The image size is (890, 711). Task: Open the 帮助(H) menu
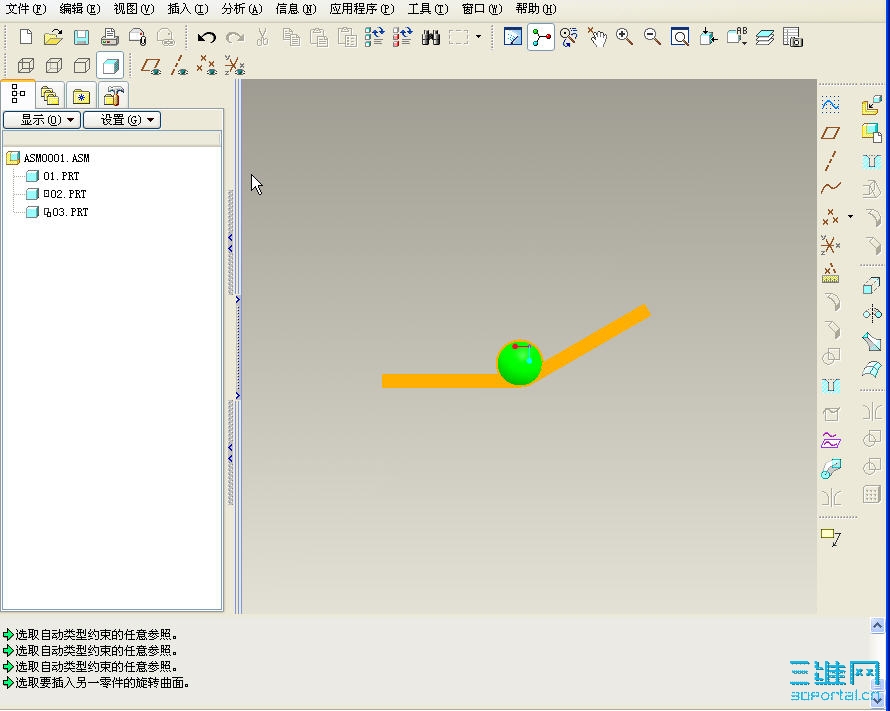(536, 9)
